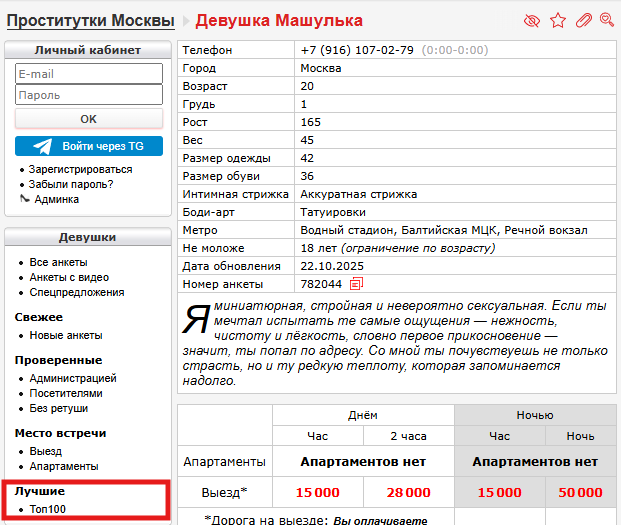Open Спецпредложения from sidebar
Image resolution: width=621 pixels, height=525 pixels.
click(76, 292)
